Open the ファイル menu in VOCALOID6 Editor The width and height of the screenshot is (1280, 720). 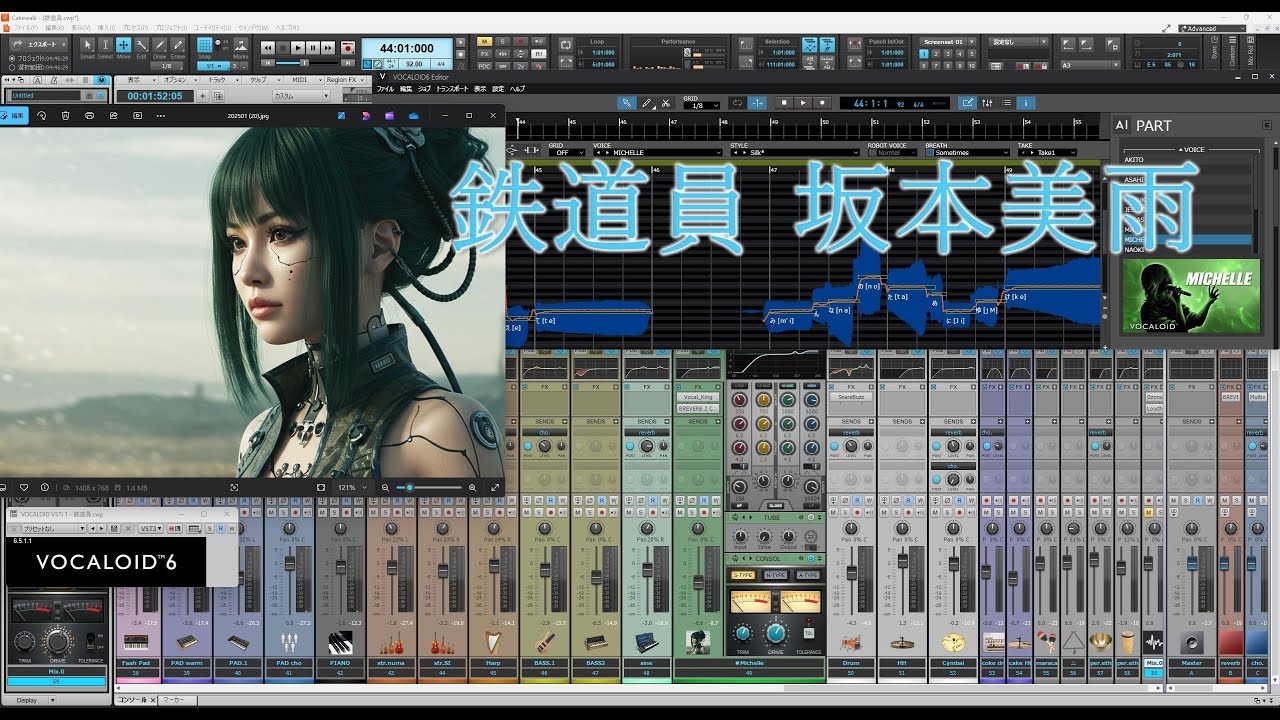tap(388, 88)
